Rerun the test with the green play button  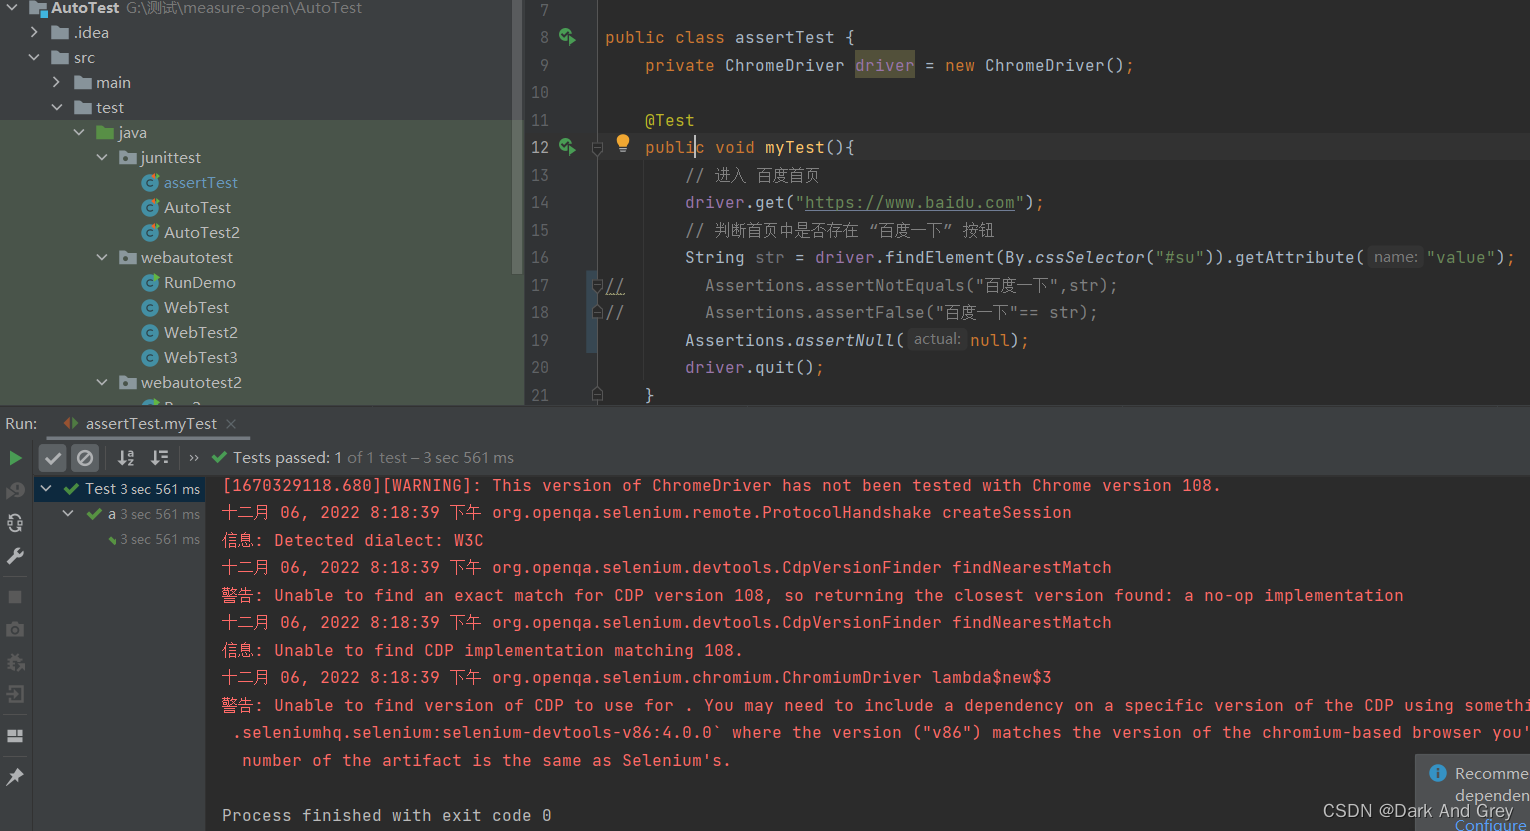(15, 458)
